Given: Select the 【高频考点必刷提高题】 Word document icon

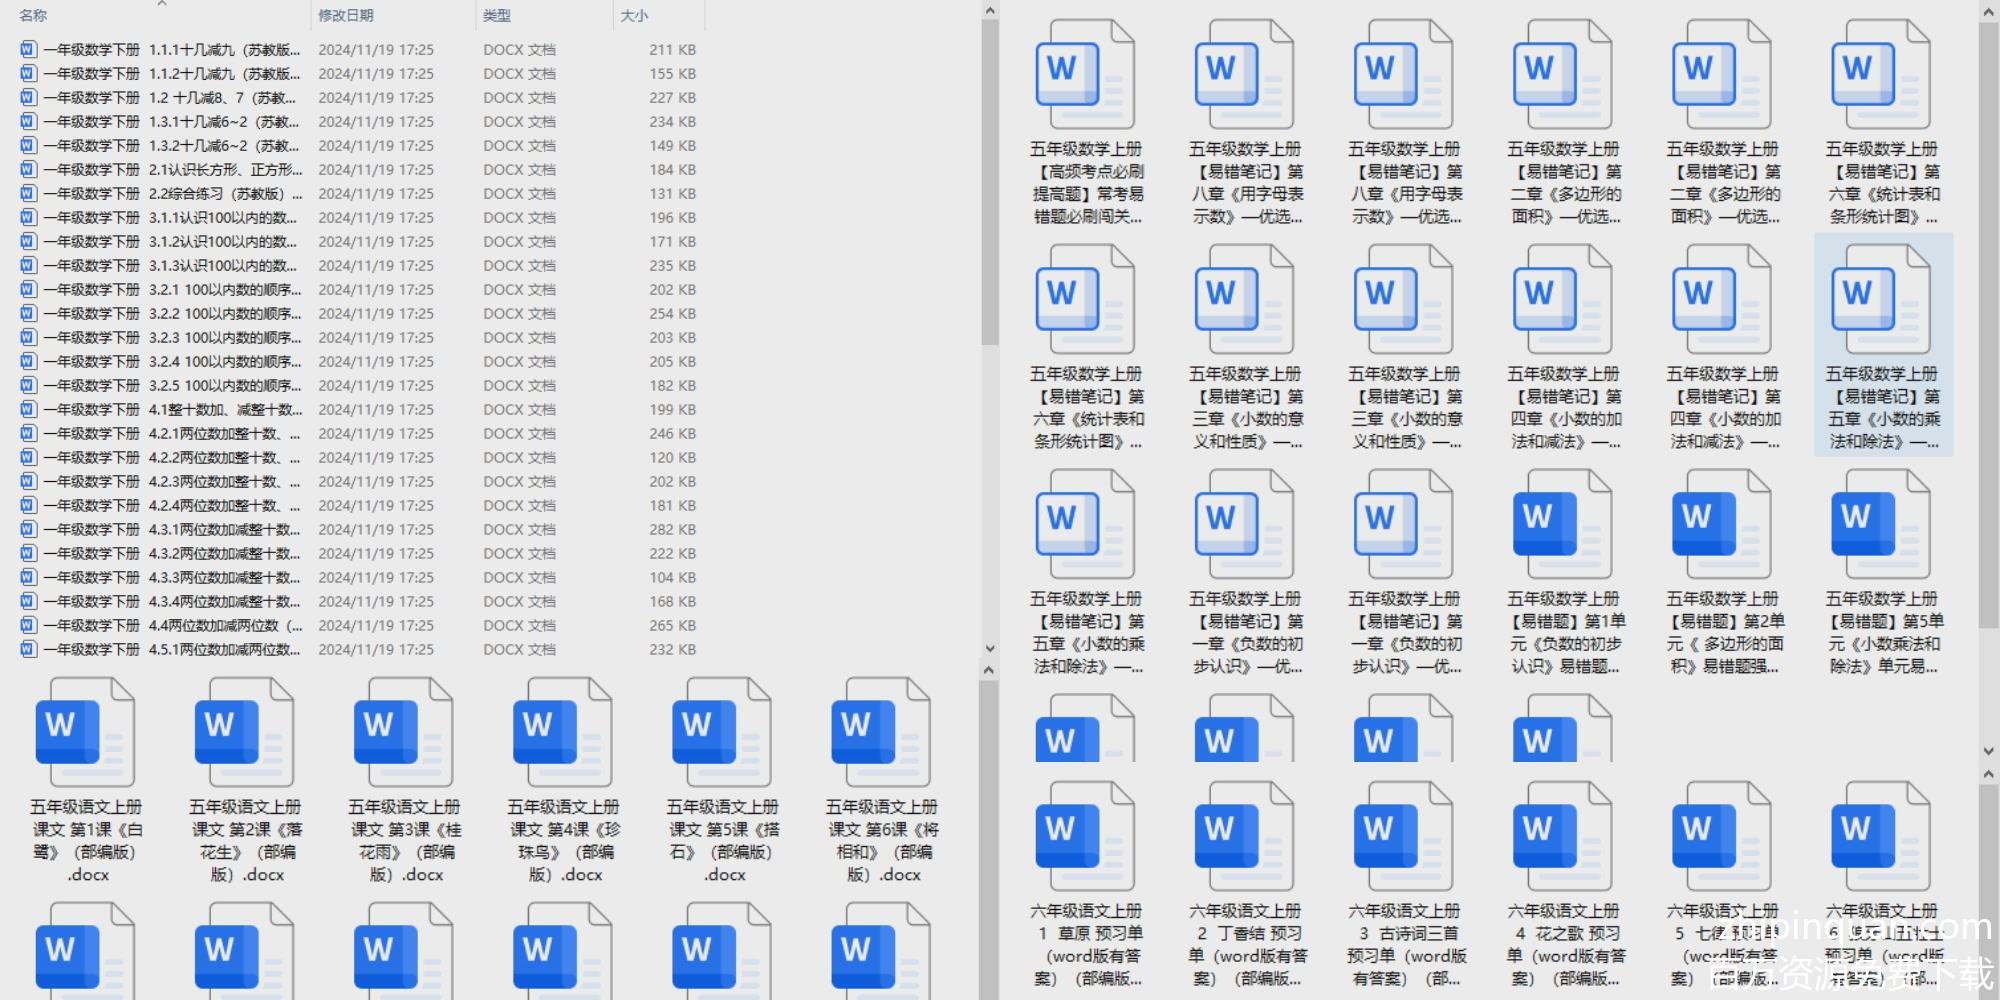Looking at the screenshot, I should 1085,75.
